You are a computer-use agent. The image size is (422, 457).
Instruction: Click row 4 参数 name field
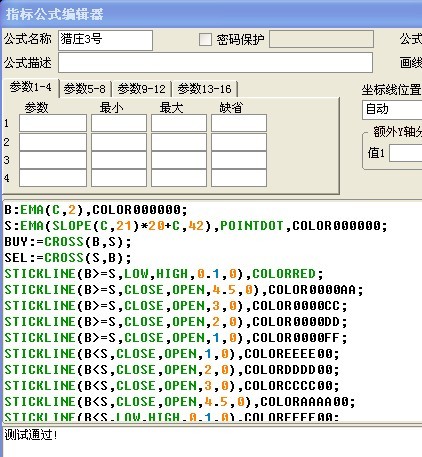click(x=53, y=178)
